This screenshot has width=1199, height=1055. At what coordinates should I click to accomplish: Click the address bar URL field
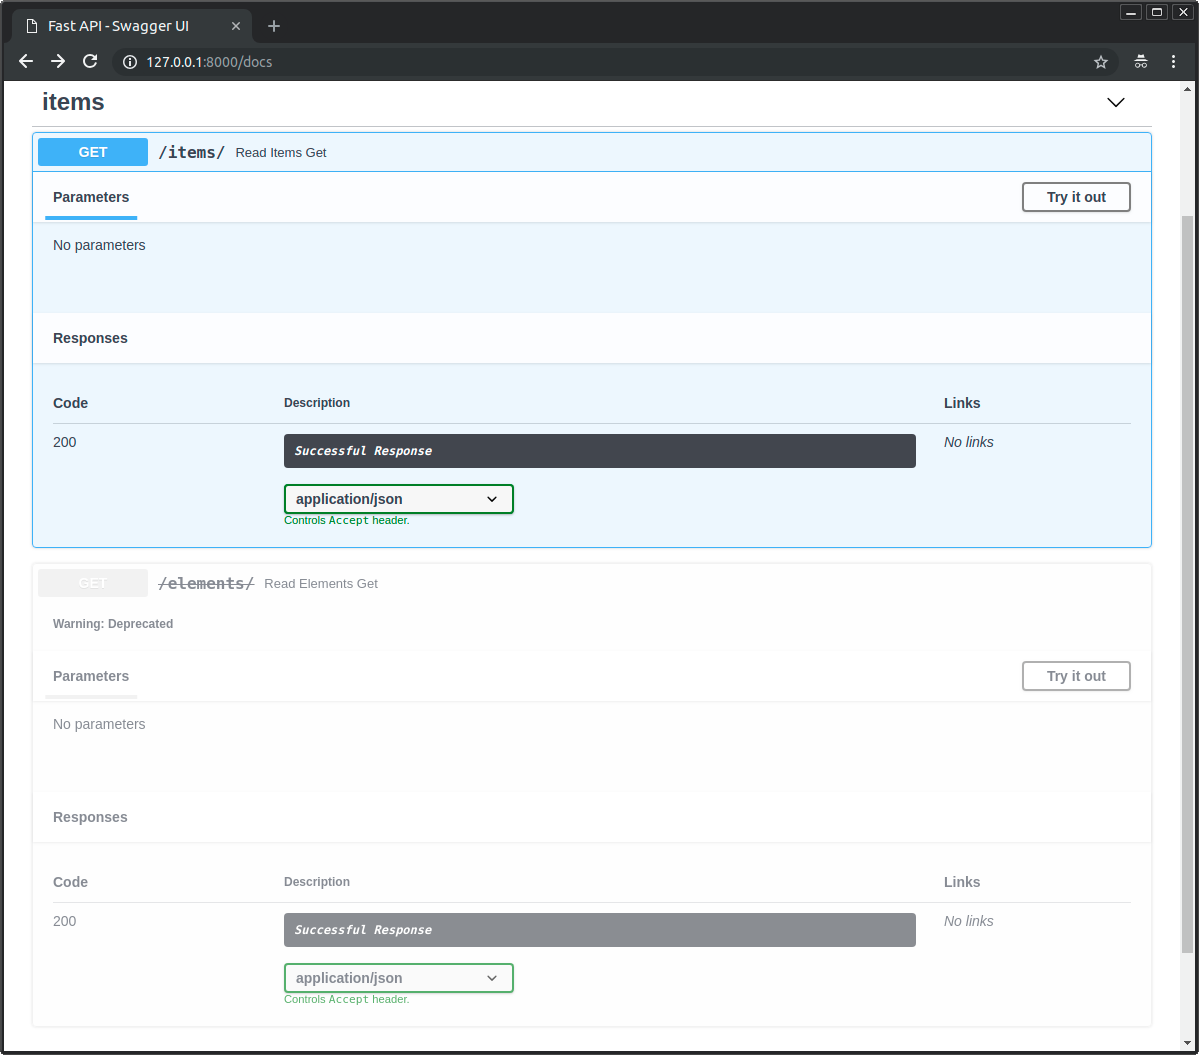[600, 62]
